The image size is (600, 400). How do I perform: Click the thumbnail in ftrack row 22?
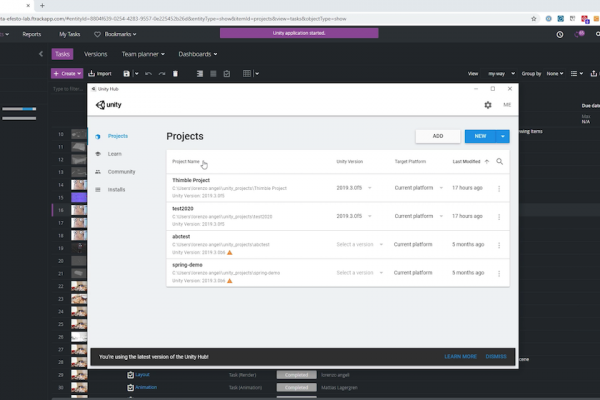tap(79, 286)
